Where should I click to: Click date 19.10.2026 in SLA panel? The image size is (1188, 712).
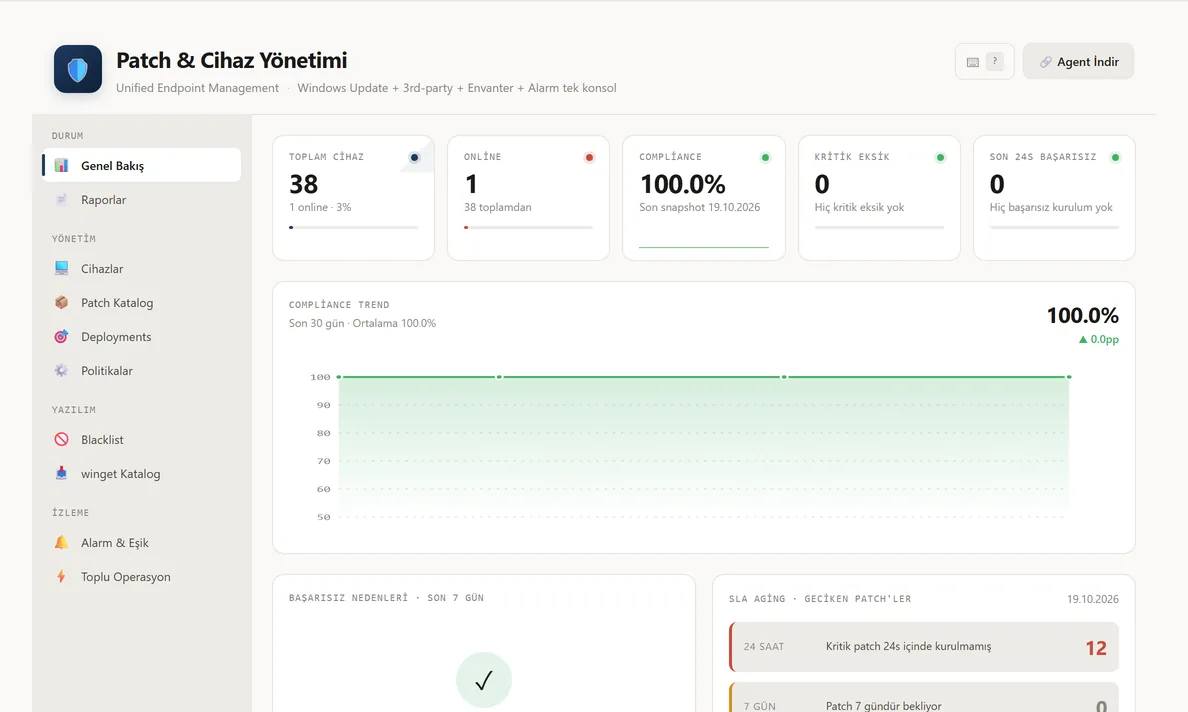1093,599
